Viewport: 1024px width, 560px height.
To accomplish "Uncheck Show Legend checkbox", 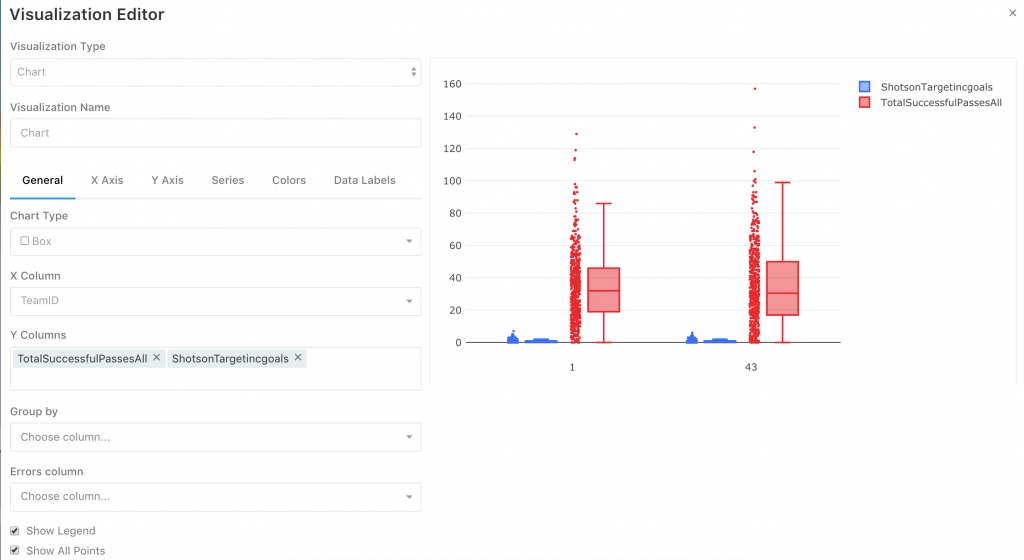I will pyautogui.click(x=14, y=531).
